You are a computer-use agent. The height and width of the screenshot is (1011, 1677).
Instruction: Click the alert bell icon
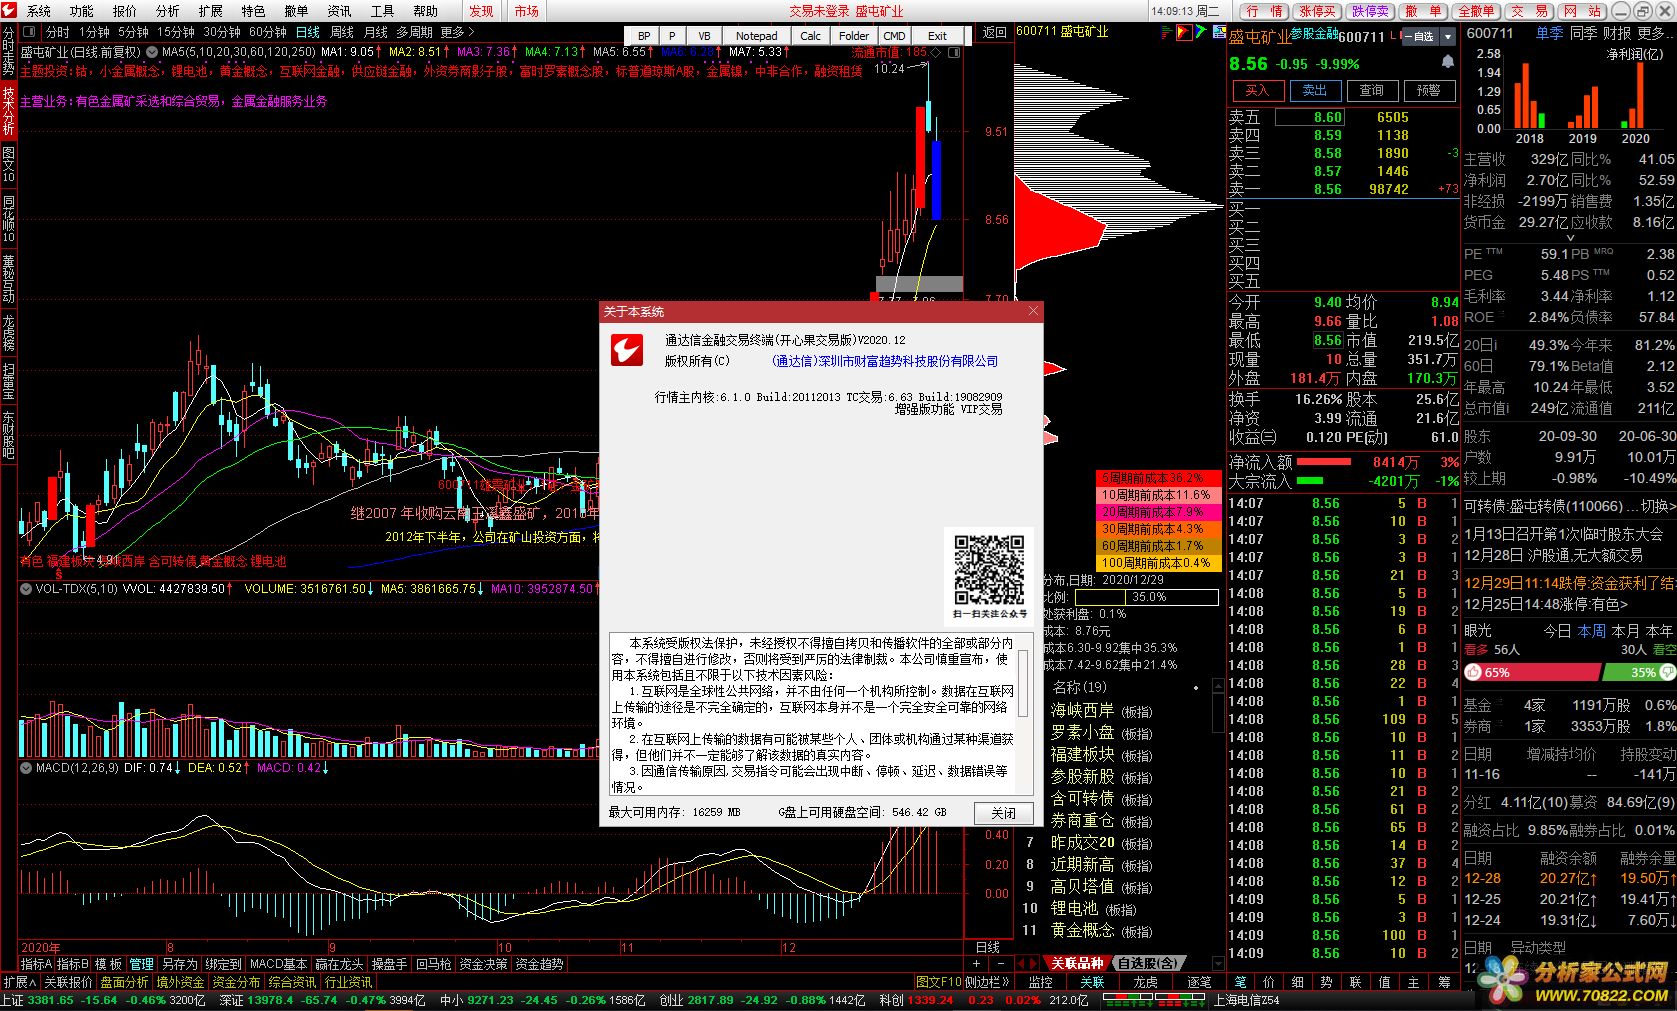1447,62
